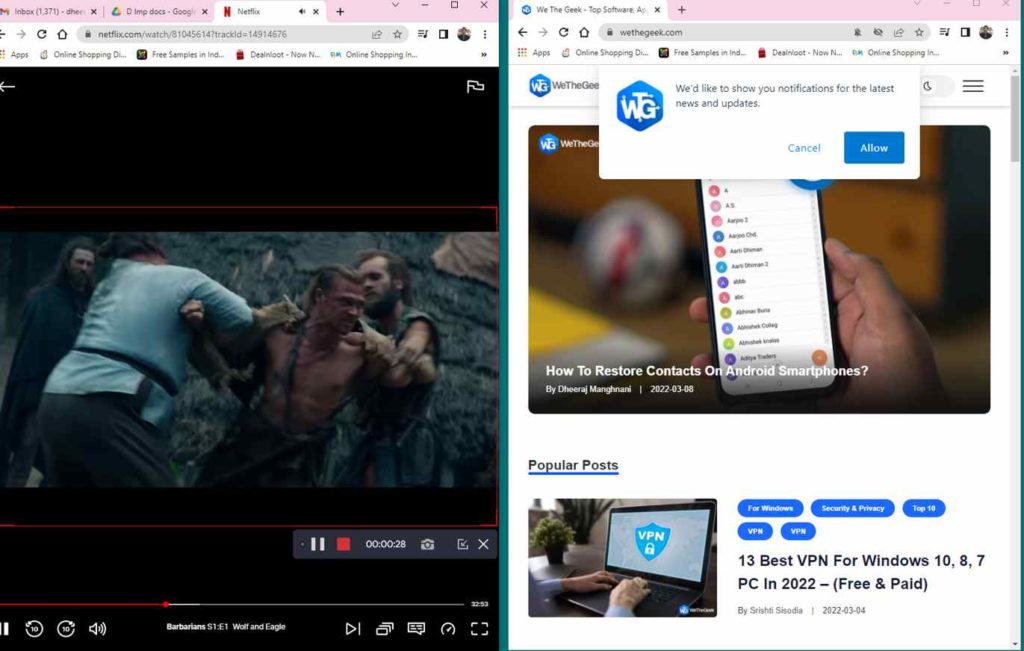The width and height of the screenshot is (1024, 651).
Task: Bookmark wethegeek.com with star icon
Action: [920, 32]
